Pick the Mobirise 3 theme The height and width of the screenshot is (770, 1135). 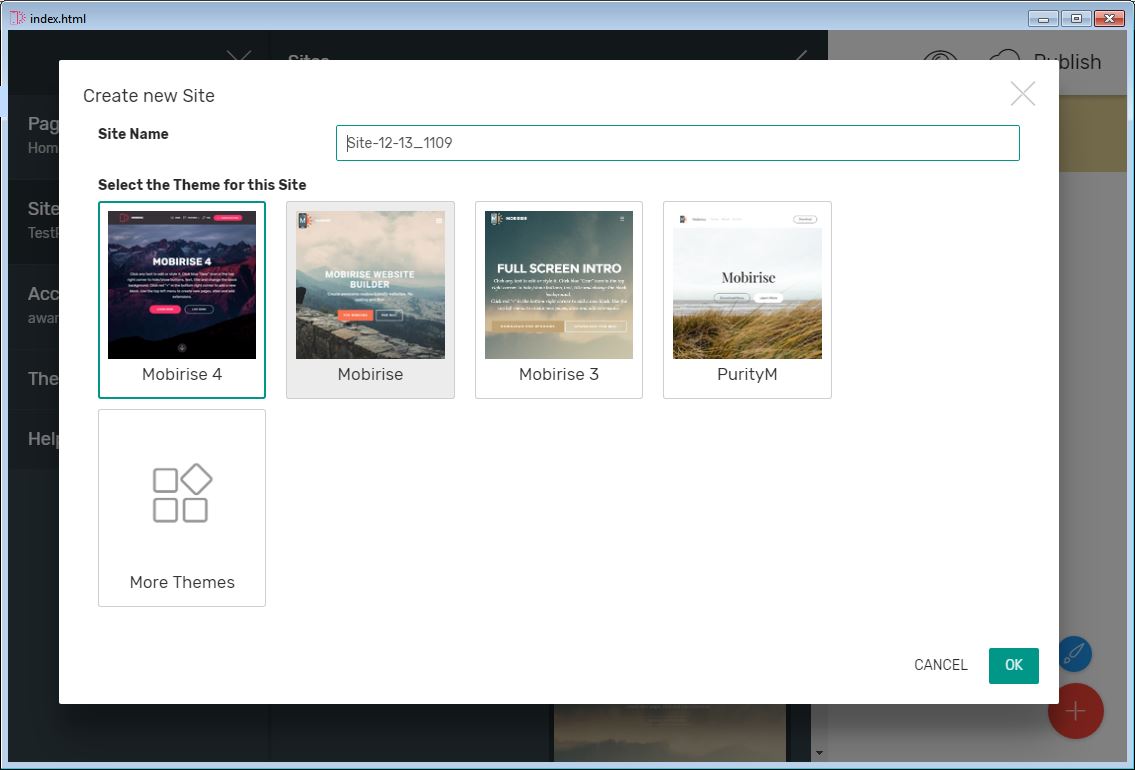pyautogui.click(x=558, y=285)
